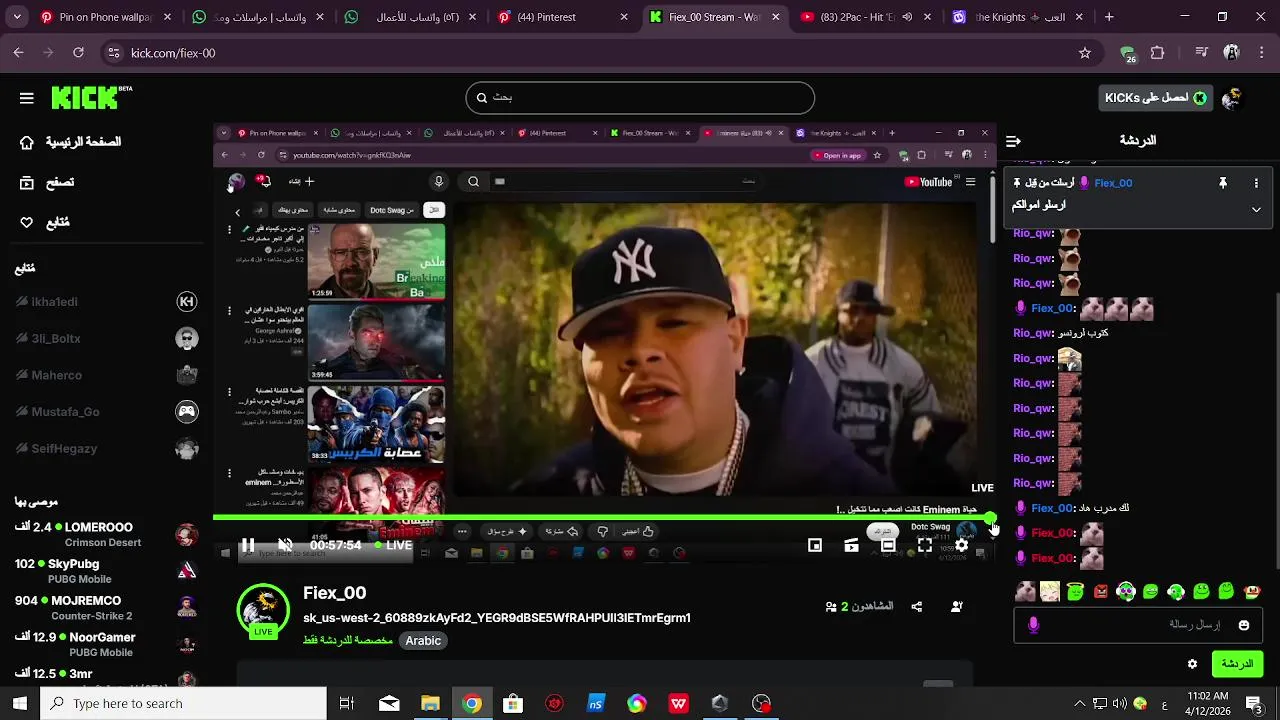
Task: Click the إرسال رسالة chat input
Action: 1137,625
